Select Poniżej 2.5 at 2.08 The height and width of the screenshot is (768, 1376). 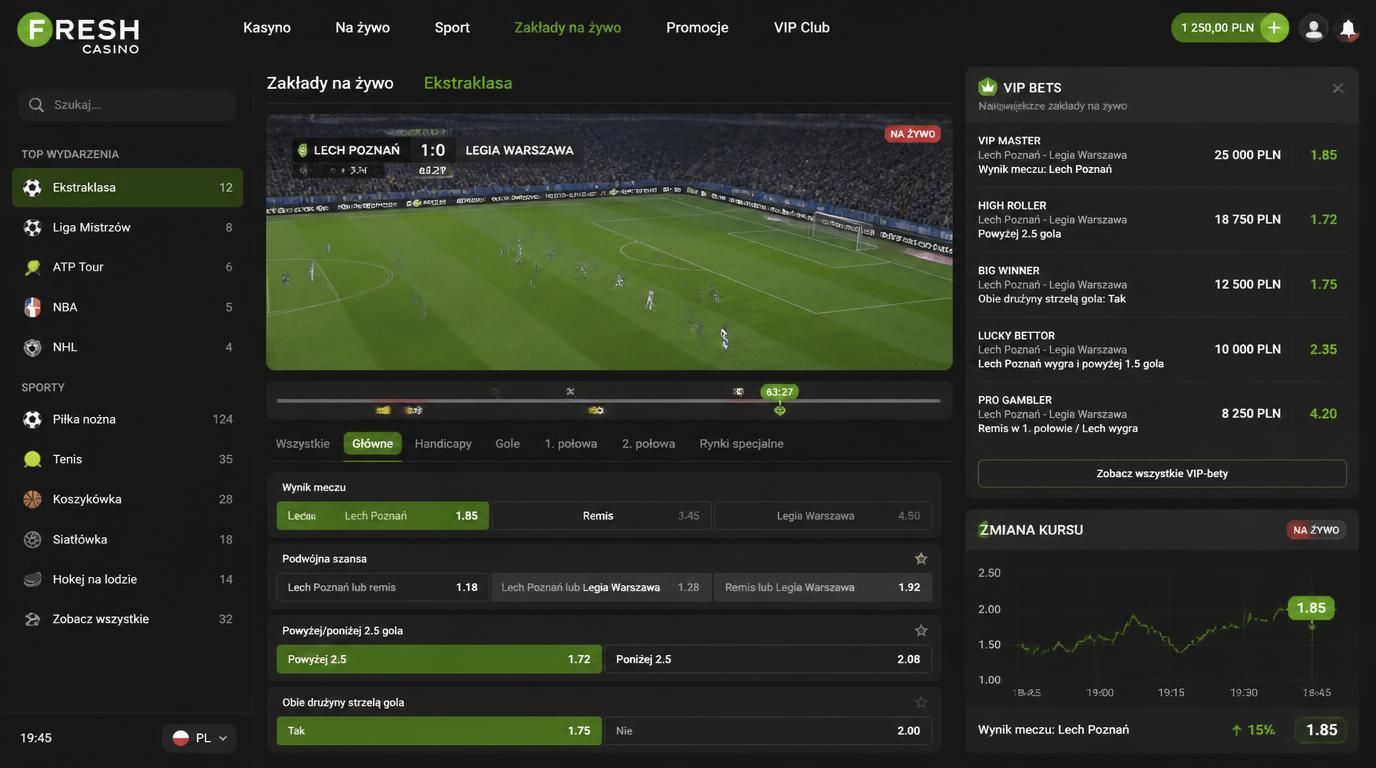pyautogui.click(x=768, y=659)
